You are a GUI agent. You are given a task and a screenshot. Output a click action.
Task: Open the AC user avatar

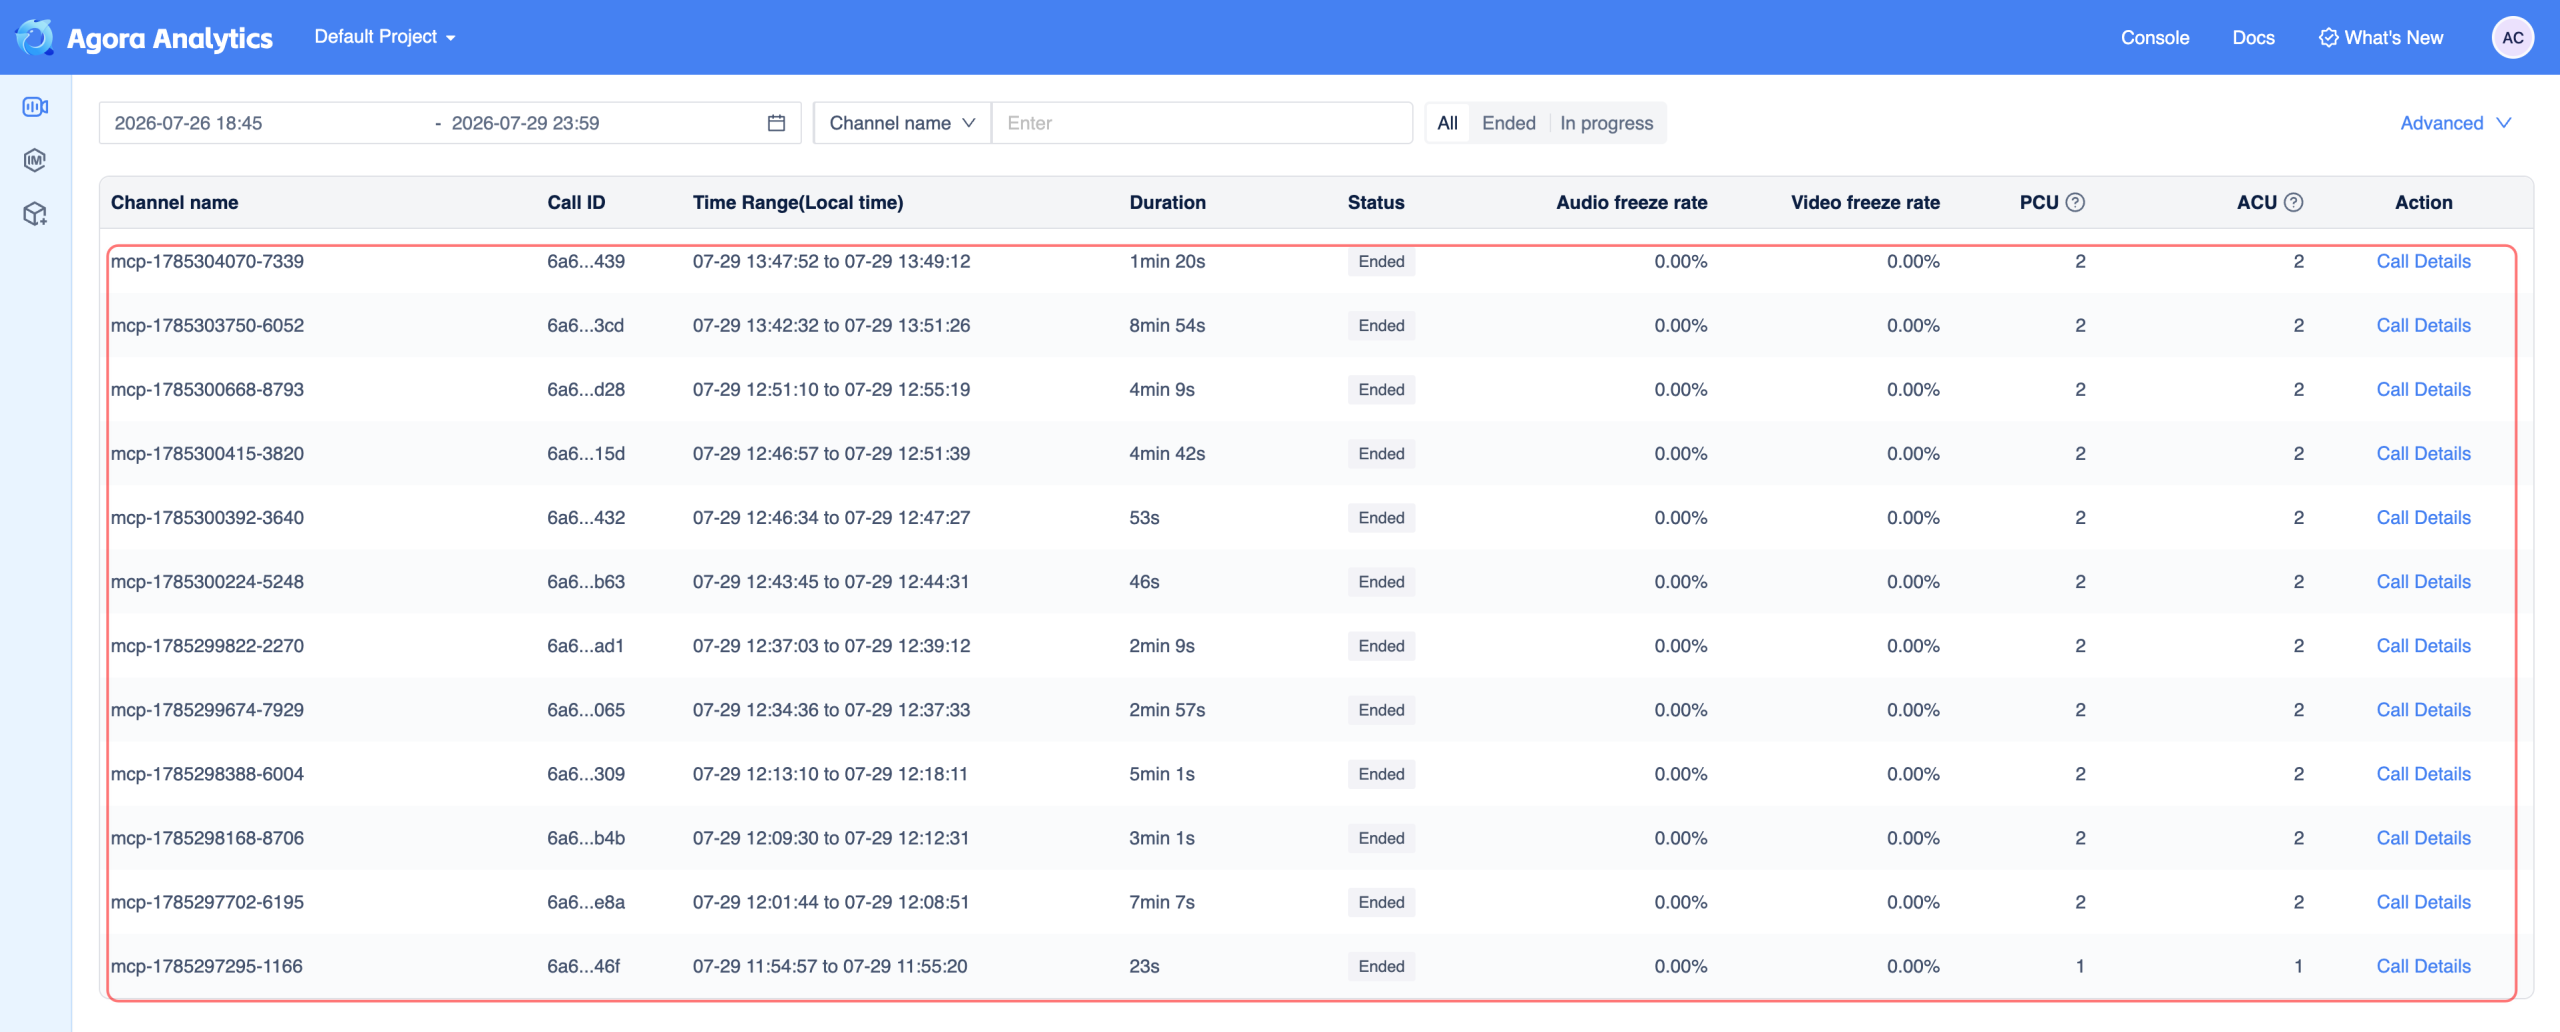pyautogui.click(x=2513, y=38)
